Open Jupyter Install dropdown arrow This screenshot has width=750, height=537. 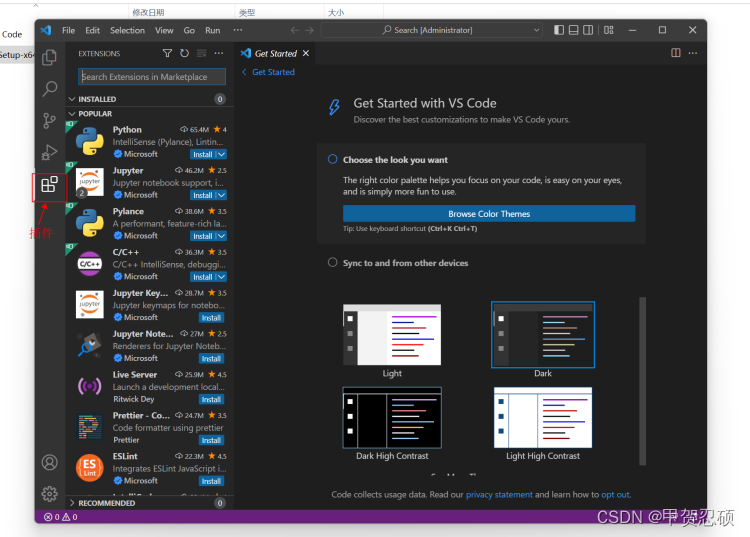(221, 195)
